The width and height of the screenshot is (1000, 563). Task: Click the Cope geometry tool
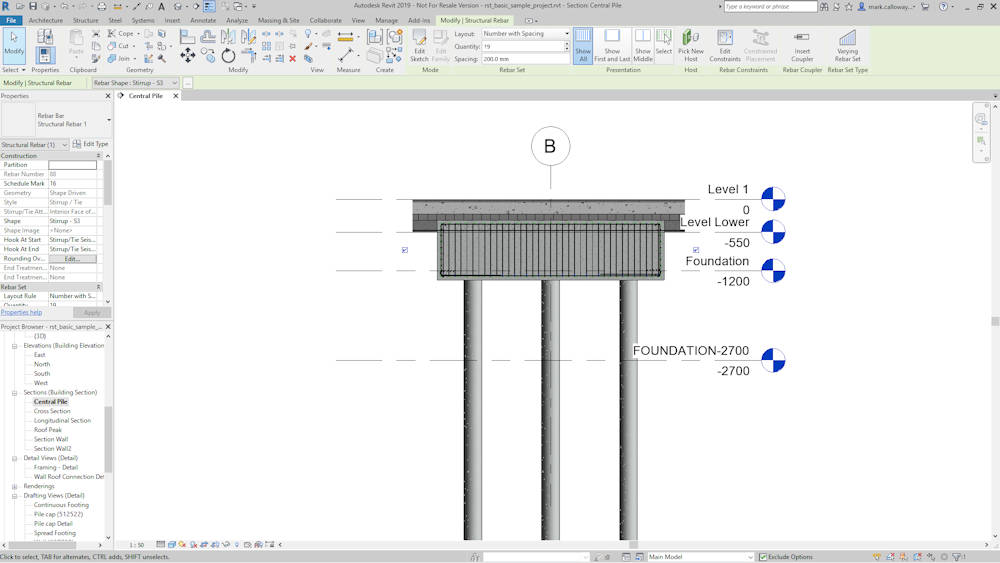coord(121,33)
